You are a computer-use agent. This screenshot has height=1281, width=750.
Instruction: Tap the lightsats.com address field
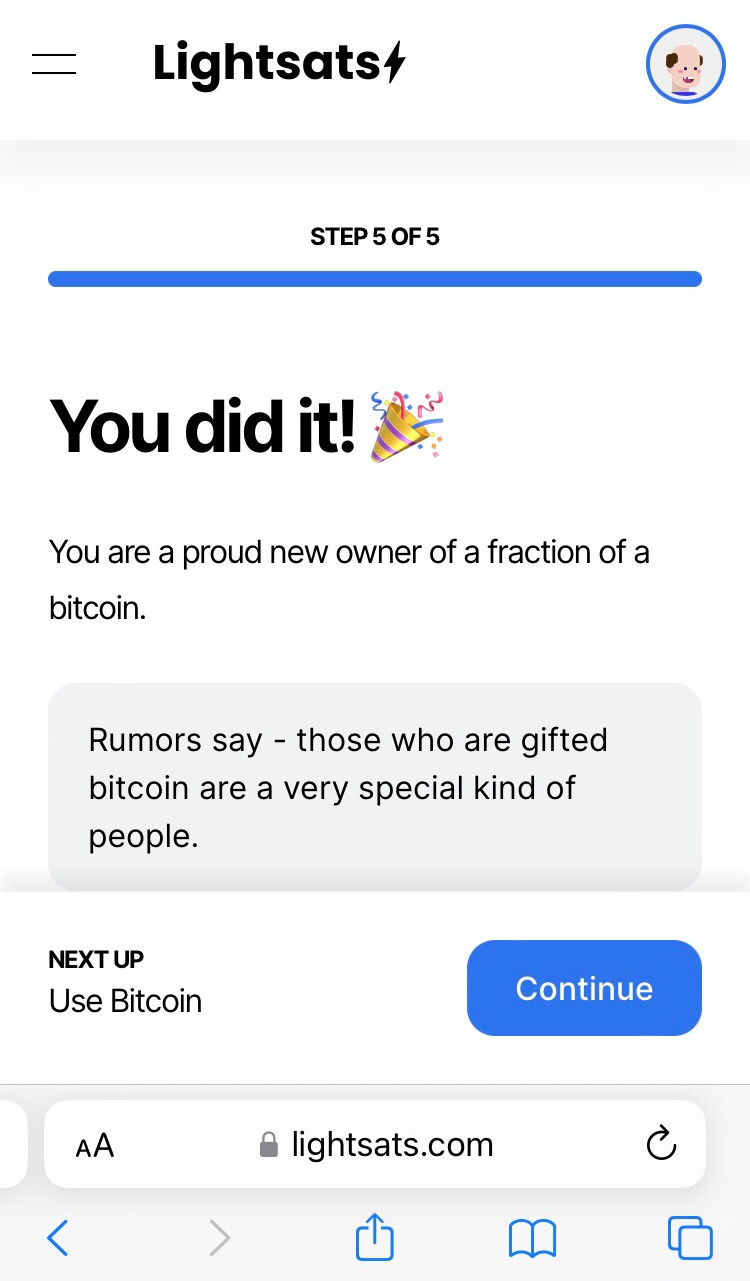392,1145
